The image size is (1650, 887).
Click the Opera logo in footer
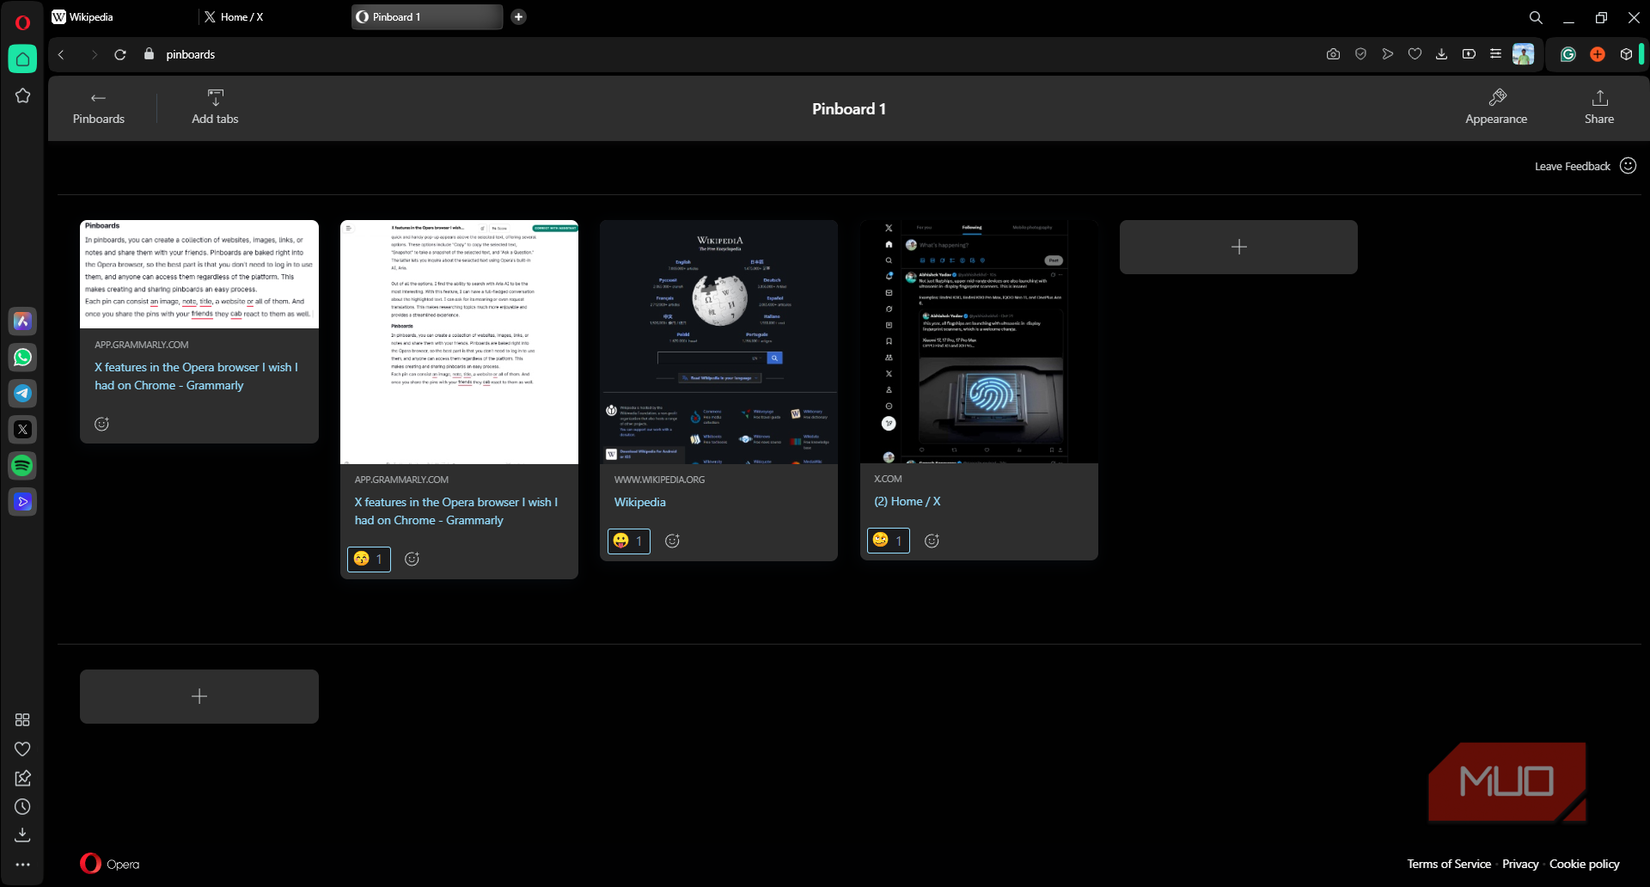[x=110, y=864]
